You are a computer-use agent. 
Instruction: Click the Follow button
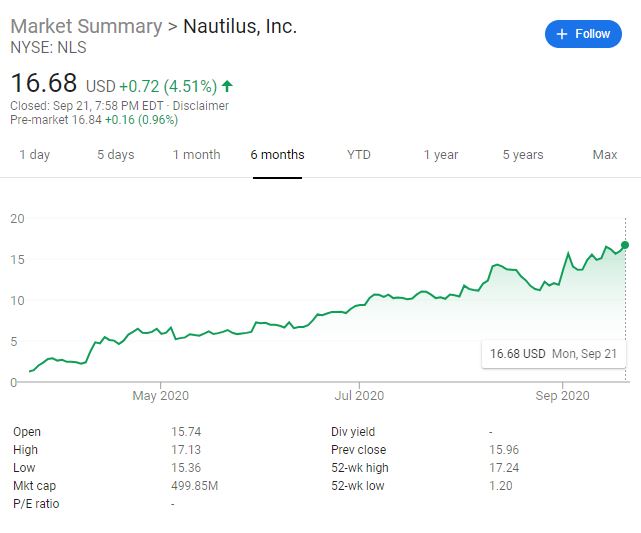pos(583,34)
